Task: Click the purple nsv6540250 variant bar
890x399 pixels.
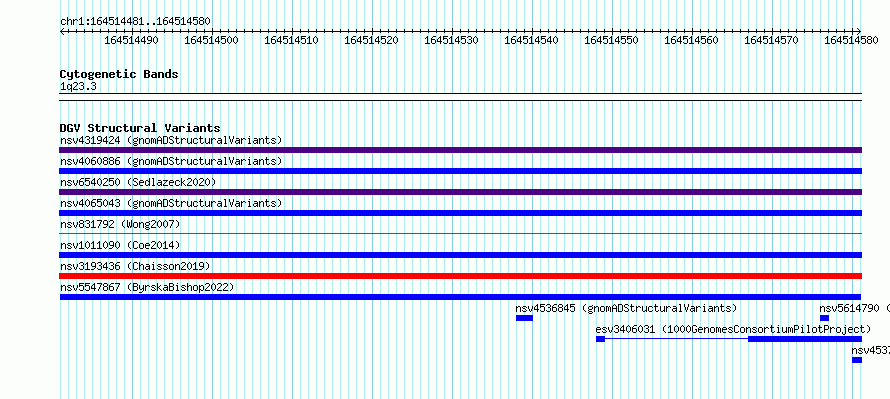Action: tap(460, 192)
